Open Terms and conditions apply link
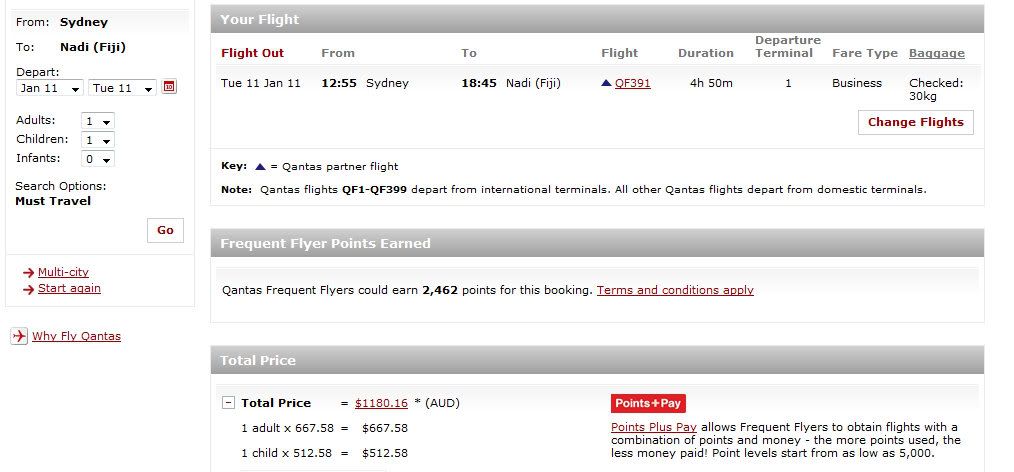The width and height of the screenshot is (1014, 472). [675, 290]
